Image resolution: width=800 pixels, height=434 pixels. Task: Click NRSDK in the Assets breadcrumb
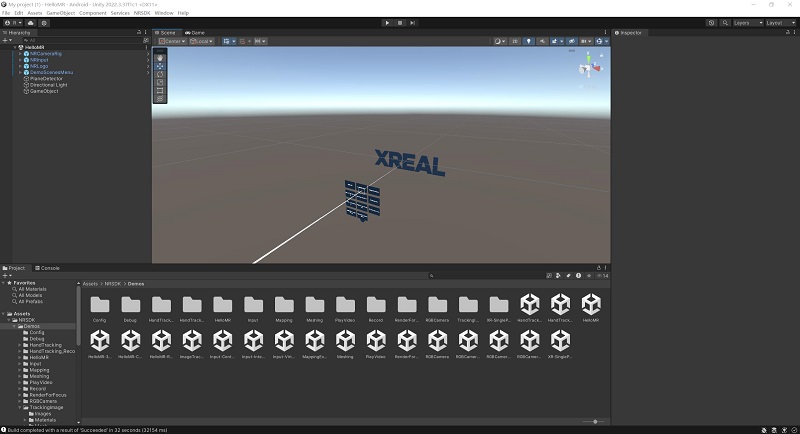tap(113, 284)
